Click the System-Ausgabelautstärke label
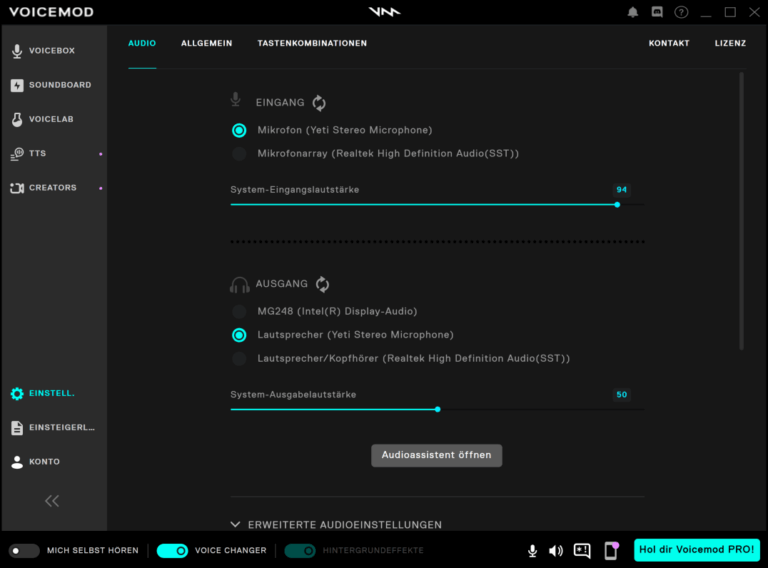 tap(293, 395)
